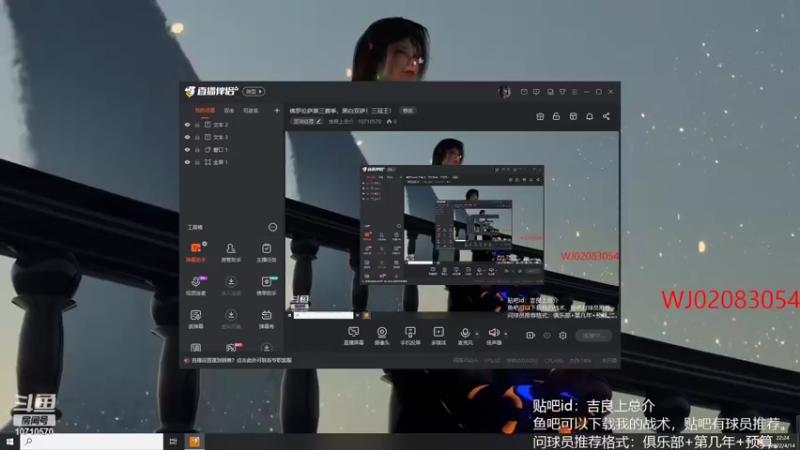Collapse the 工具箱 toolbox panel
This screenshot has width=800, height=450.
tap(272, 227)
